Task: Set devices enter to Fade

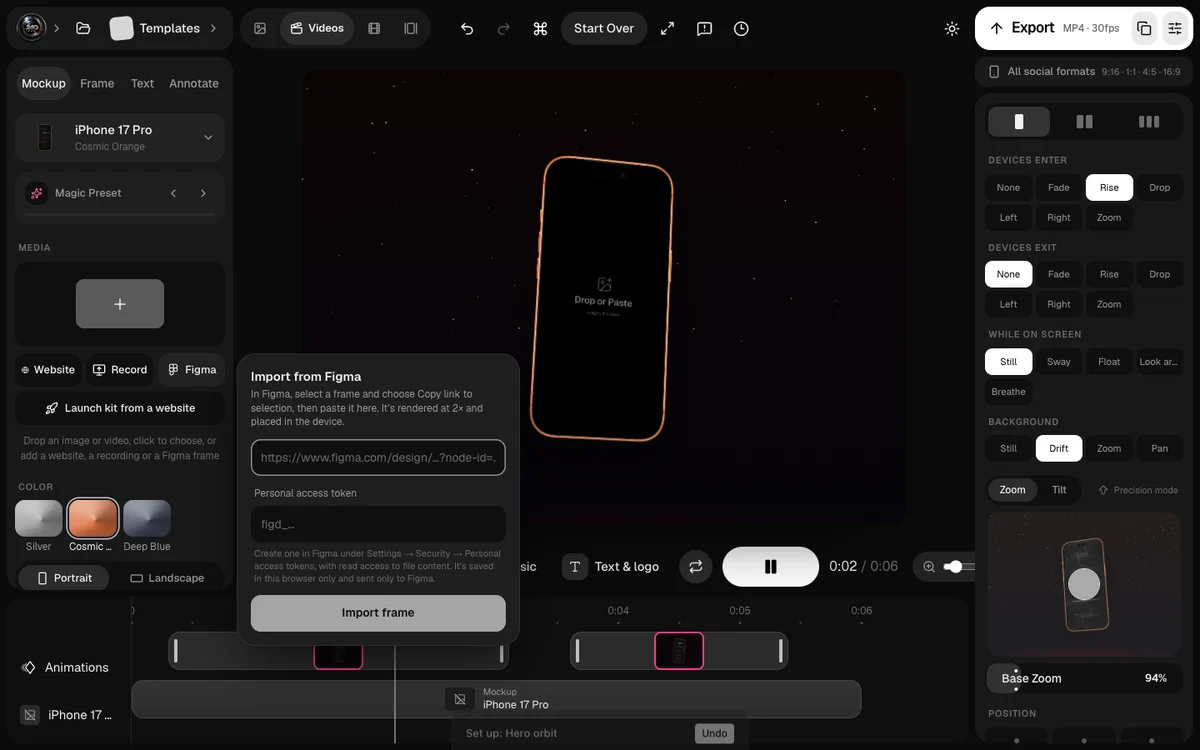Action: coord(1059,187)
